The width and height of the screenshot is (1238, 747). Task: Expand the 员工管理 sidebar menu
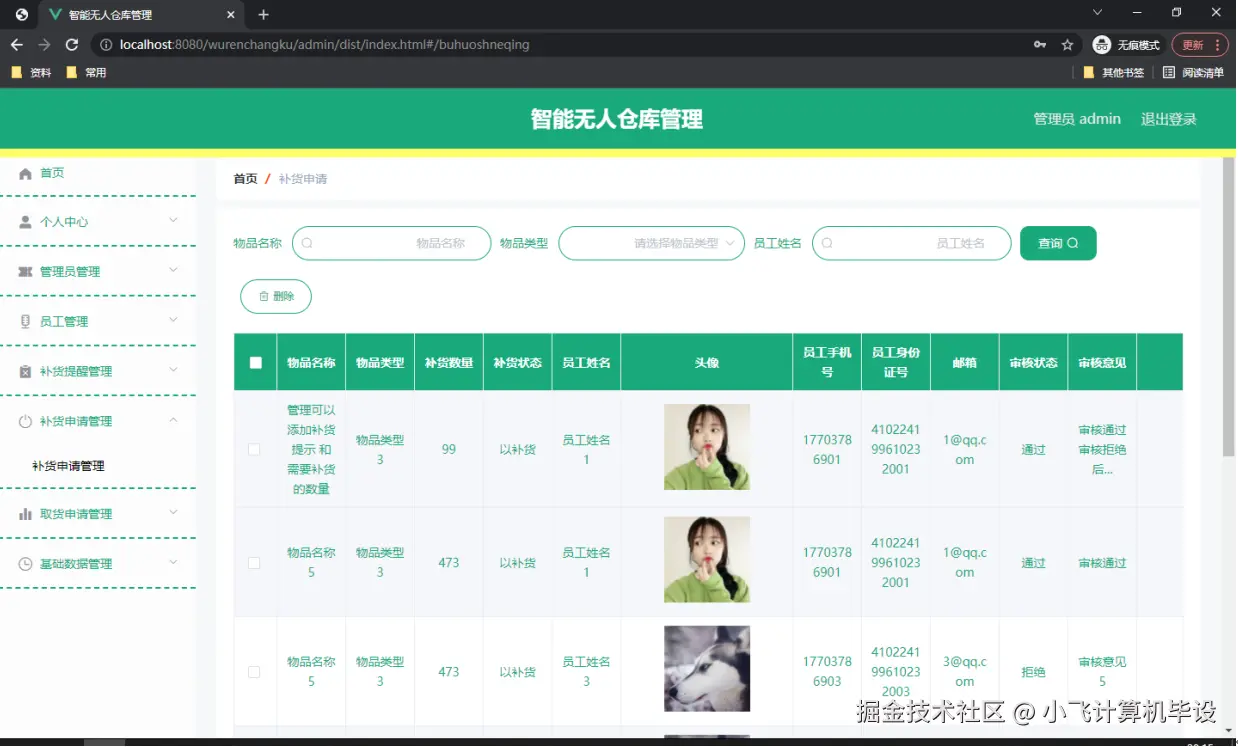[173, 321]
